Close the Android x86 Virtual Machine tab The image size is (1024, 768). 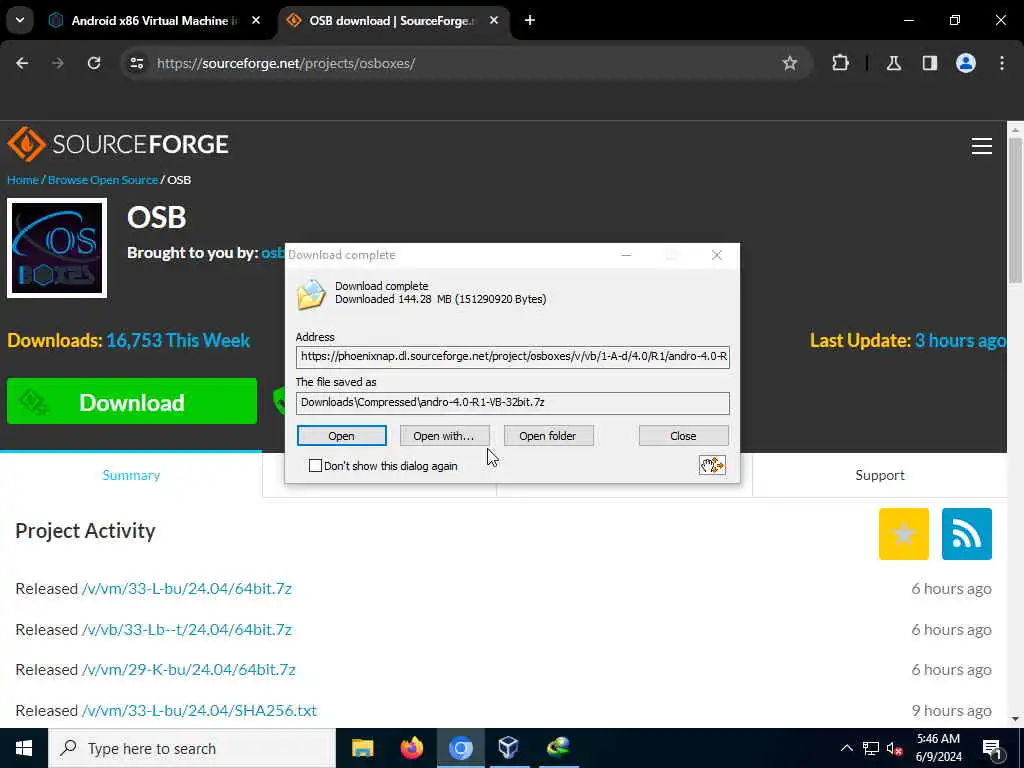coord(256,21)
